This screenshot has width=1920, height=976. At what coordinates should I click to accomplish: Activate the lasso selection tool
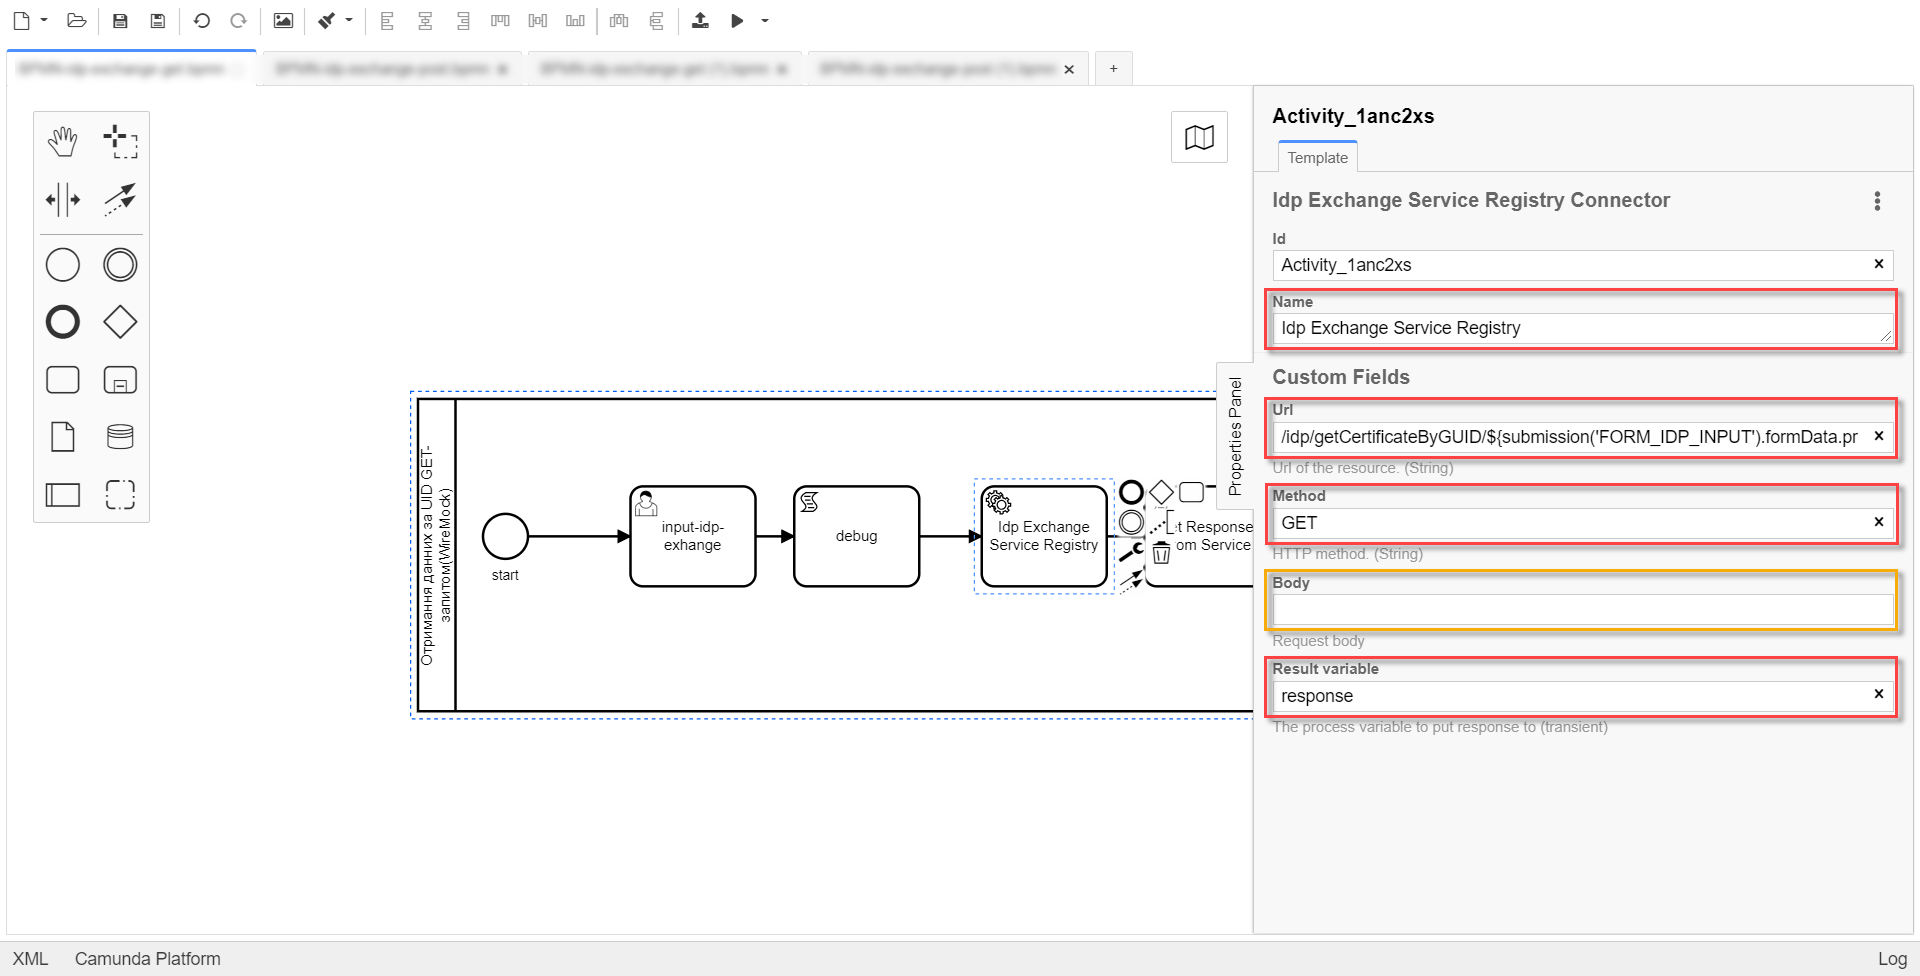[x=120, y=141]
